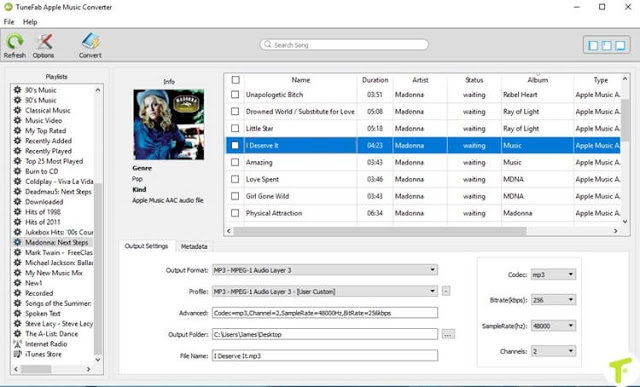Expand the Output Format dropdown
The width and height of the screenshot is (640, 387).
tap(325, 270)
